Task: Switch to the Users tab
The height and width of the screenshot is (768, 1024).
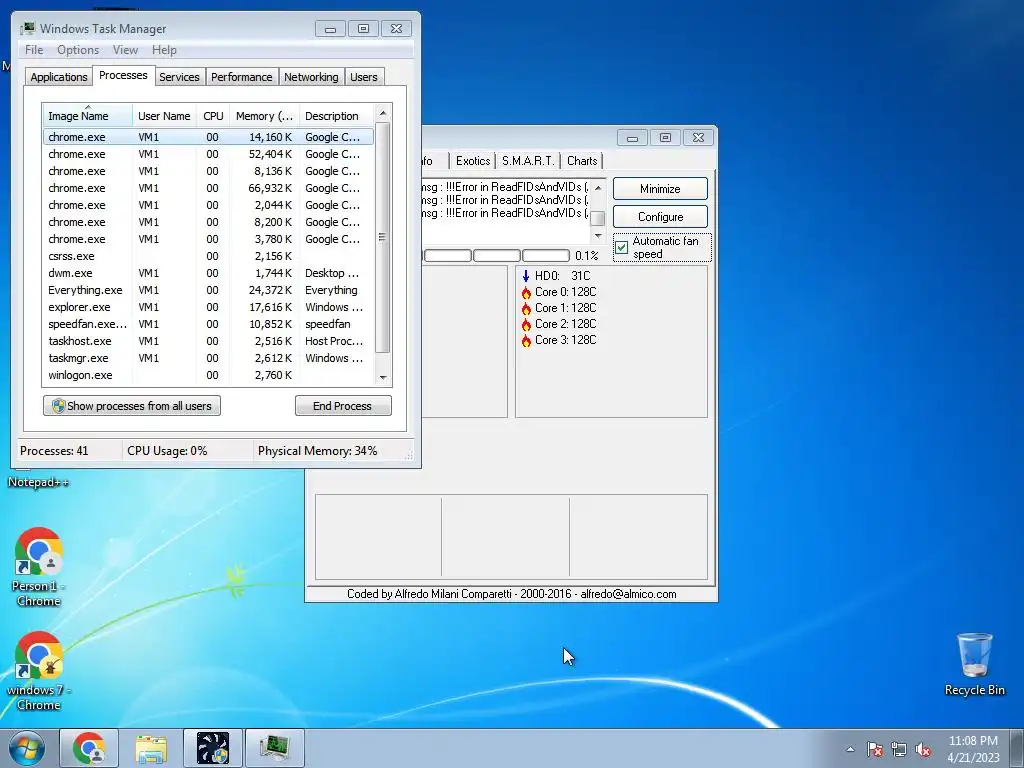Action: [363, 77]
